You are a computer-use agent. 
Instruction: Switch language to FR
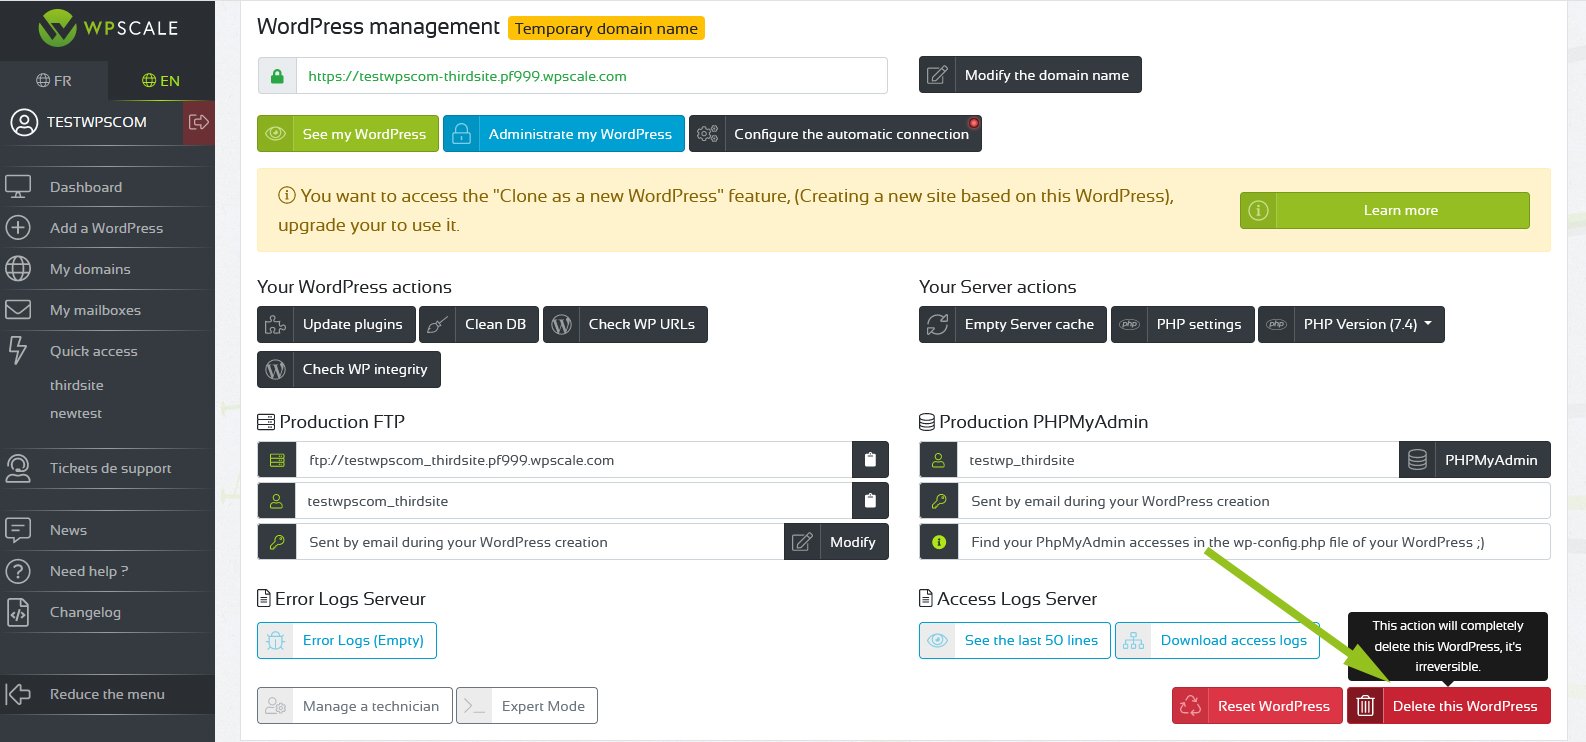pos(54,81)
